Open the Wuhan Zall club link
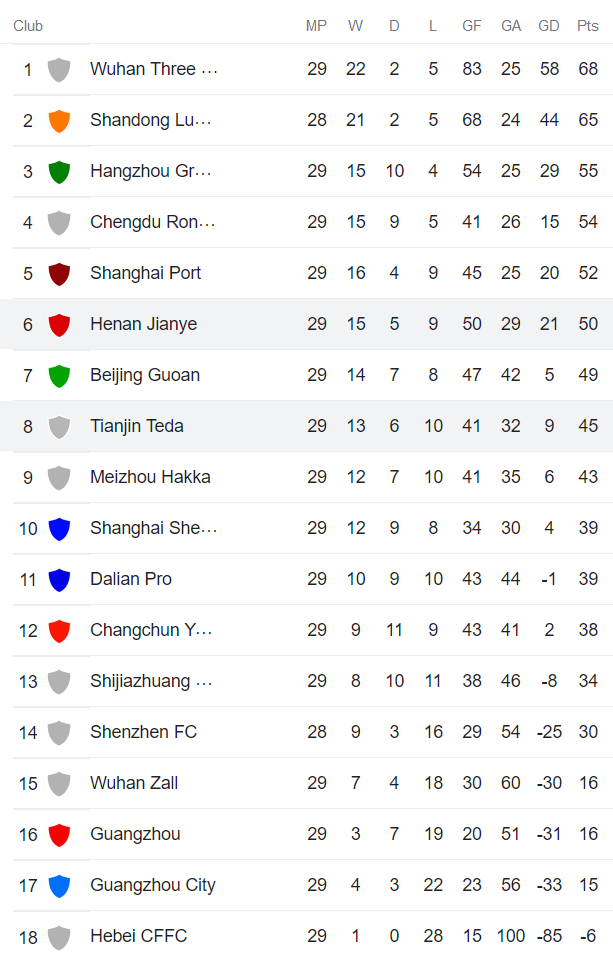 click(x=134, y=783)
